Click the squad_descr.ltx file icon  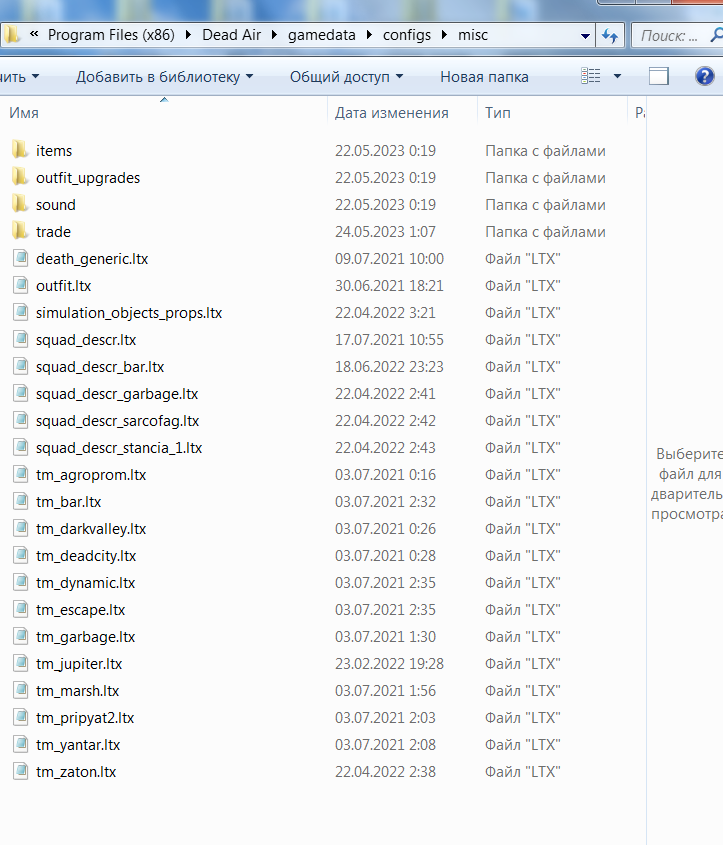(20, 339)
